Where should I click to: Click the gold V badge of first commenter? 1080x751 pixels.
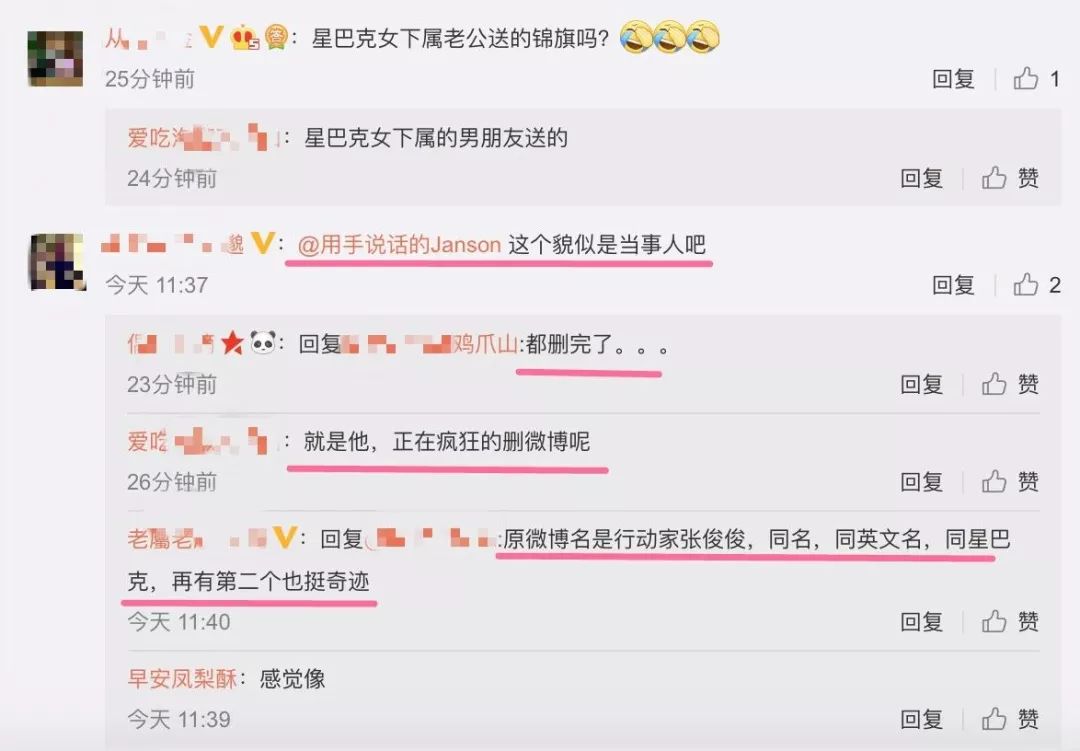211,37
